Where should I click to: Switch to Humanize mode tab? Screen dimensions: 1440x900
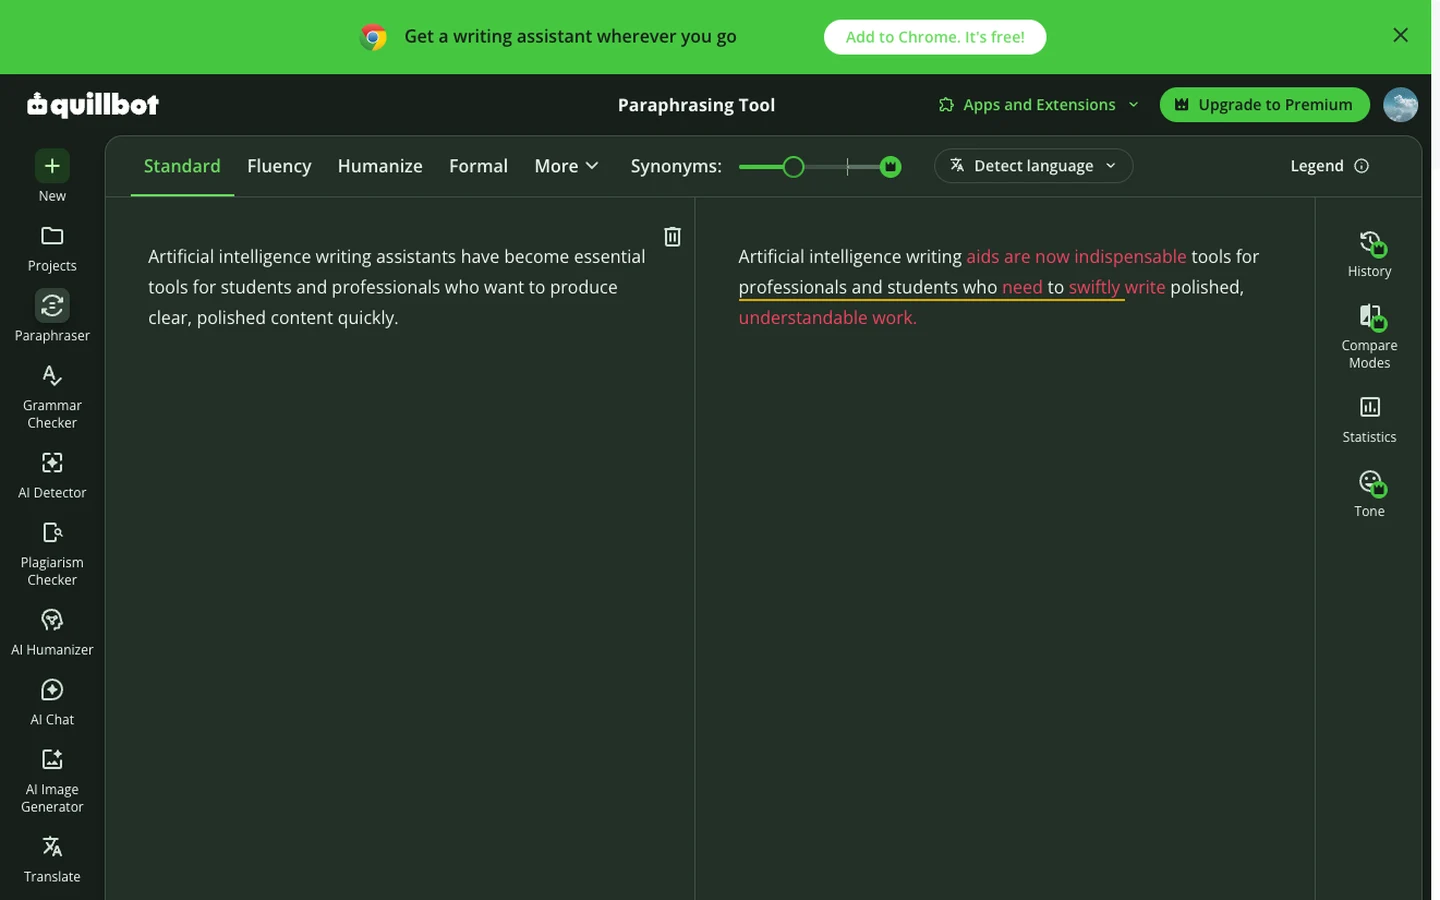tap(380, 166)
